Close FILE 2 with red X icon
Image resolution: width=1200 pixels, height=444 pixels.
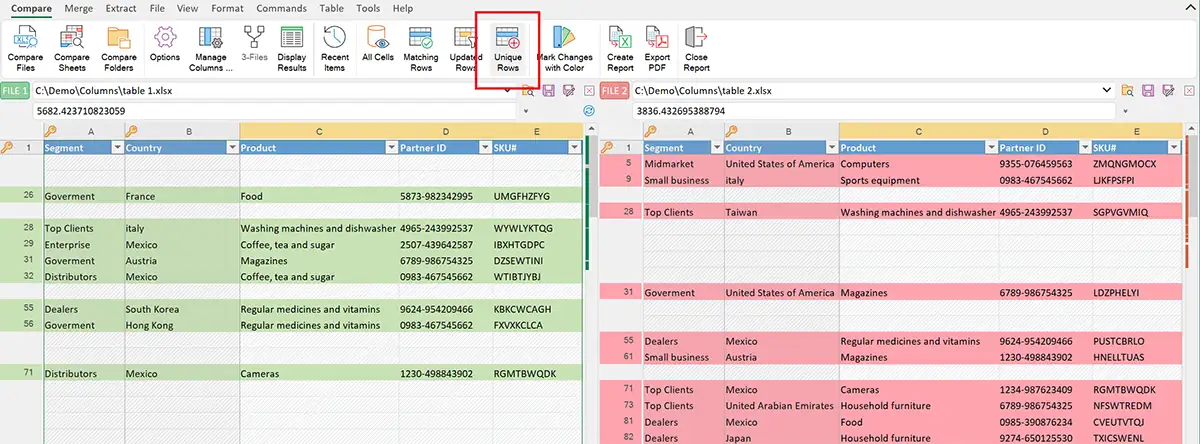[1189, 91]
